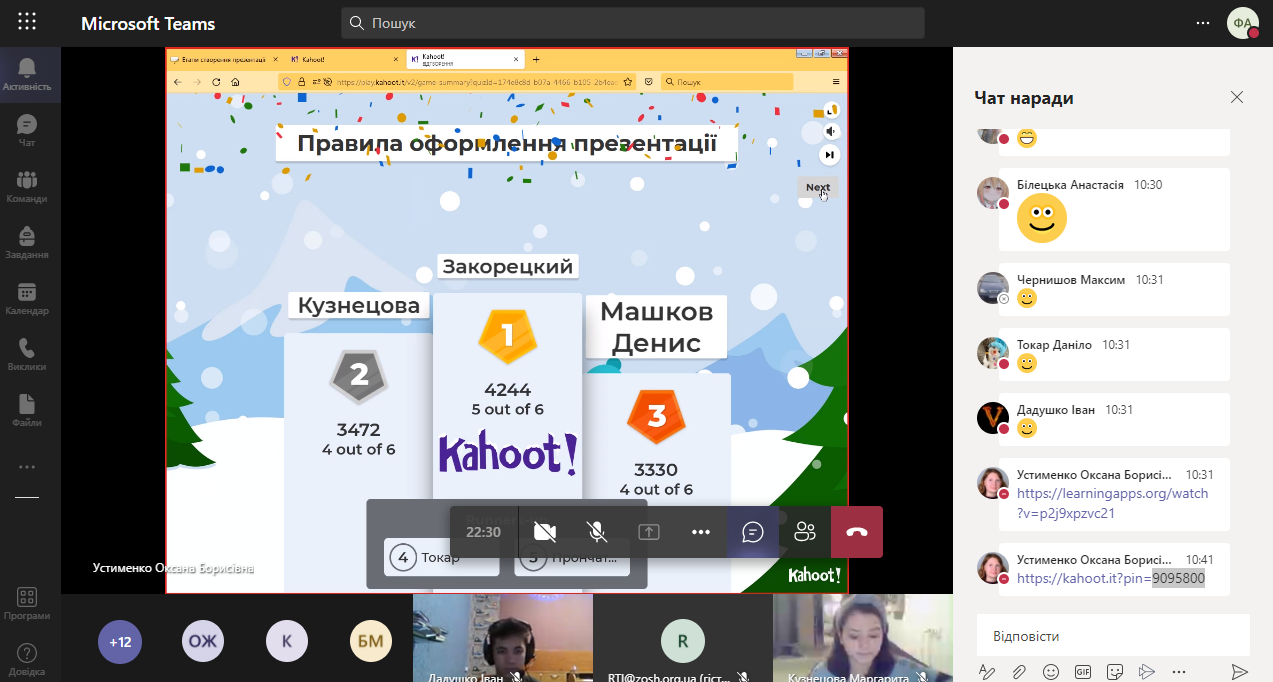Select the БМ participant avatar
The height and width of the screenshot is (682, 1273).
(371, 642)
